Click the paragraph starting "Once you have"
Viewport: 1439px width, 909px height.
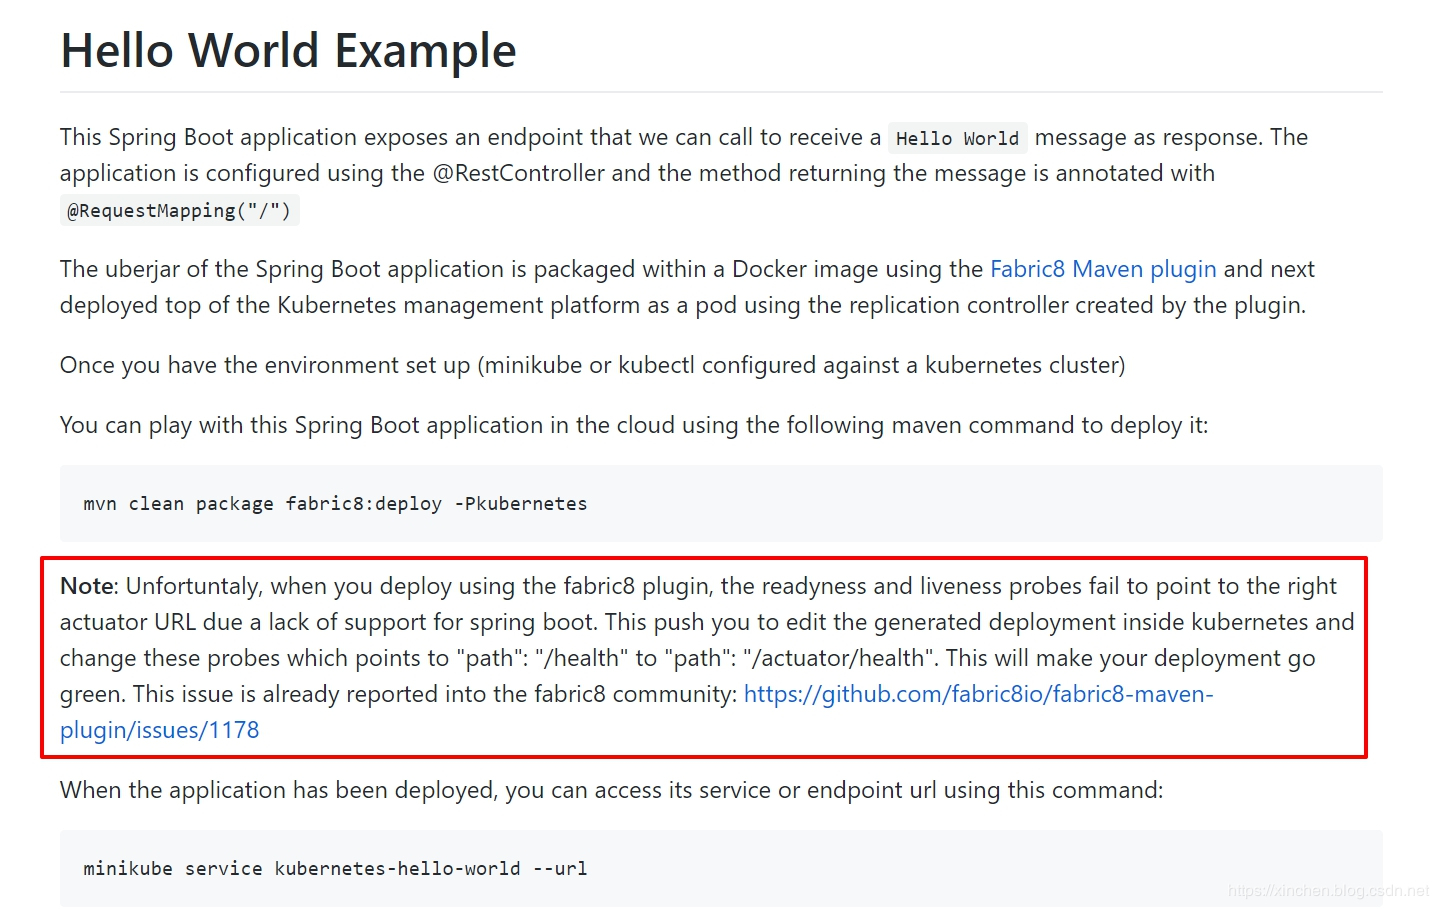[x=592, y=365]
